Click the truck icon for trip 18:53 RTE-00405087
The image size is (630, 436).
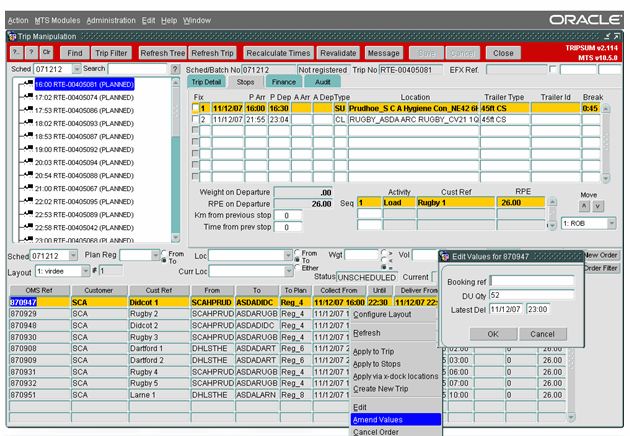click(x=28, y=136)
